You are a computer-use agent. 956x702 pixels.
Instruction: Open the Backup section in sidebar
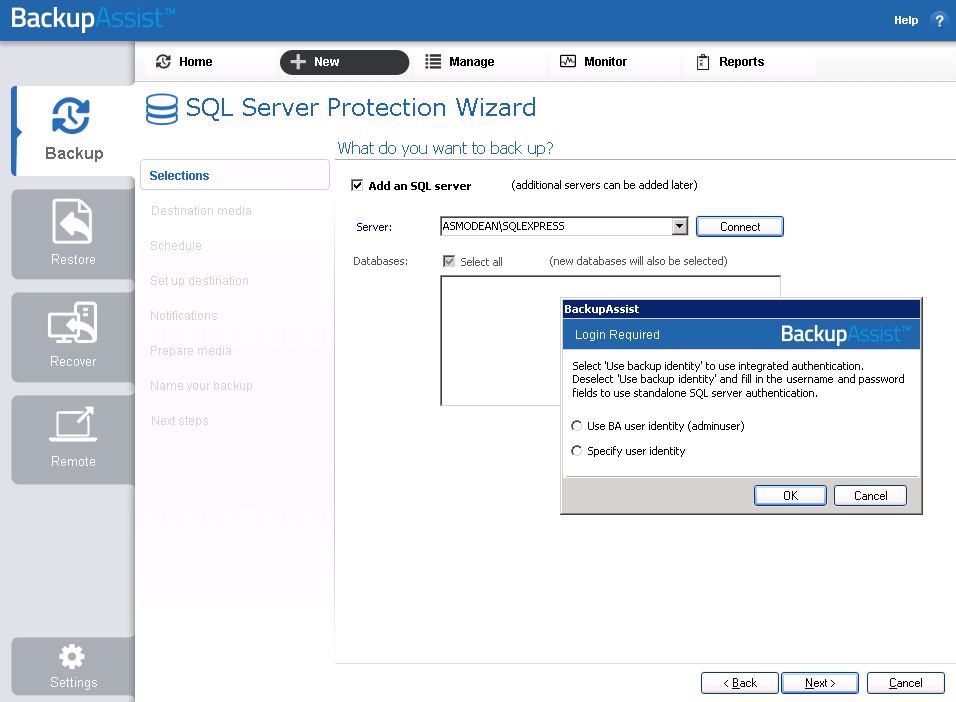[x=74, y=131]
